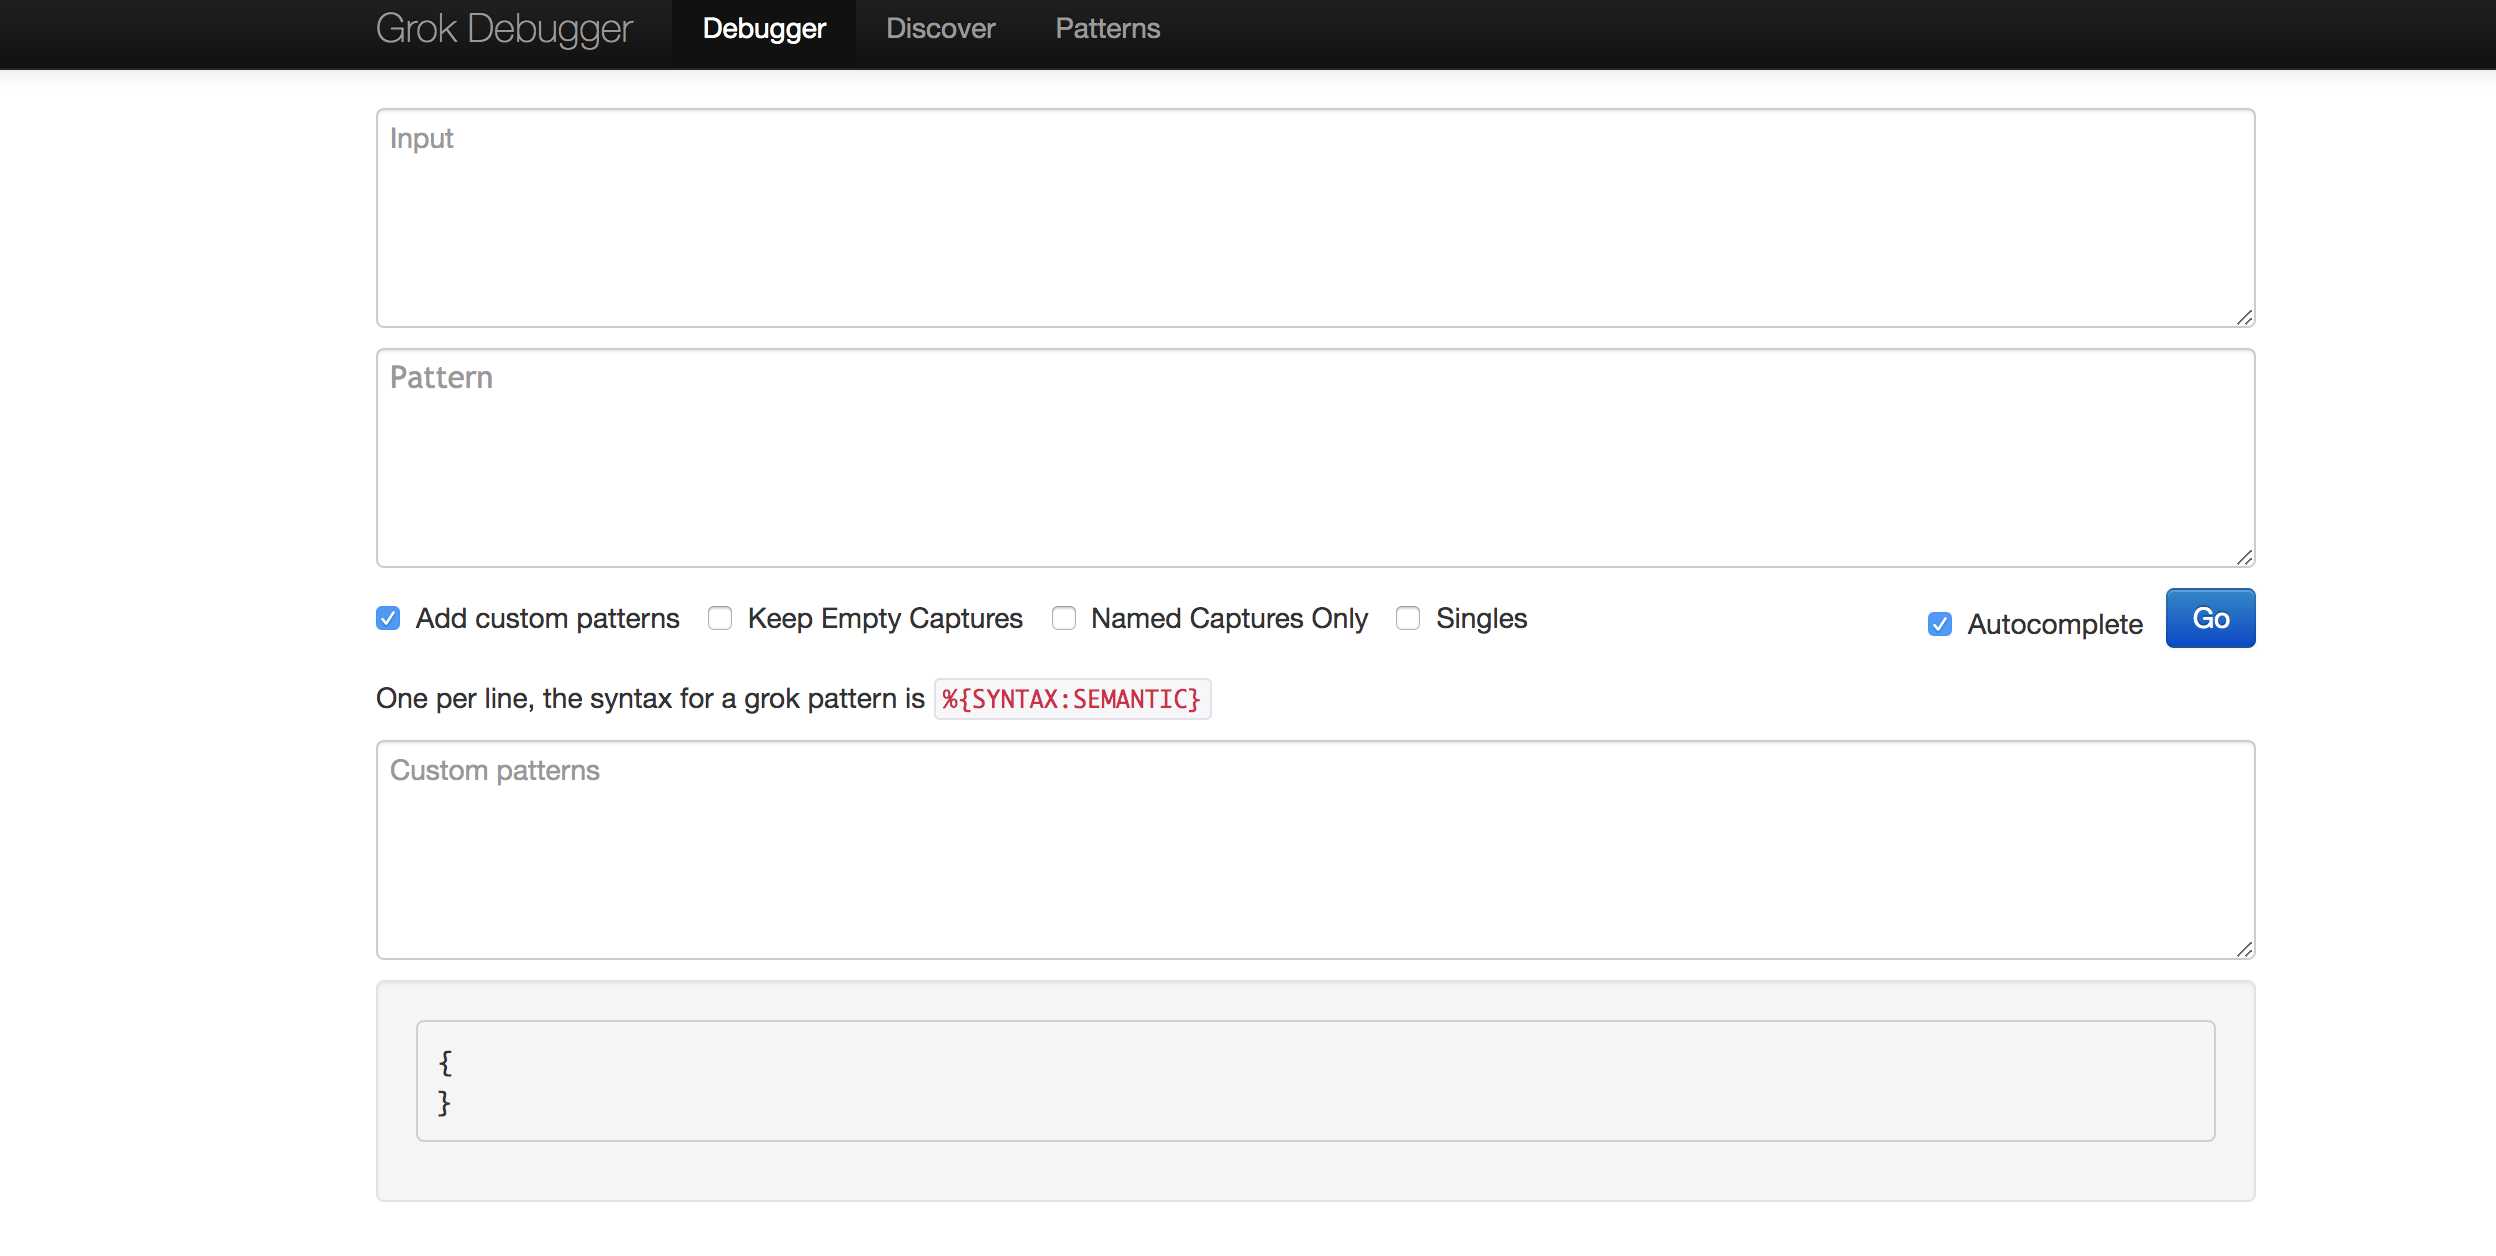Screen dimensions: 2496x1256
Task: Open the Debugger tab in navbar
Action: [764, 30]
